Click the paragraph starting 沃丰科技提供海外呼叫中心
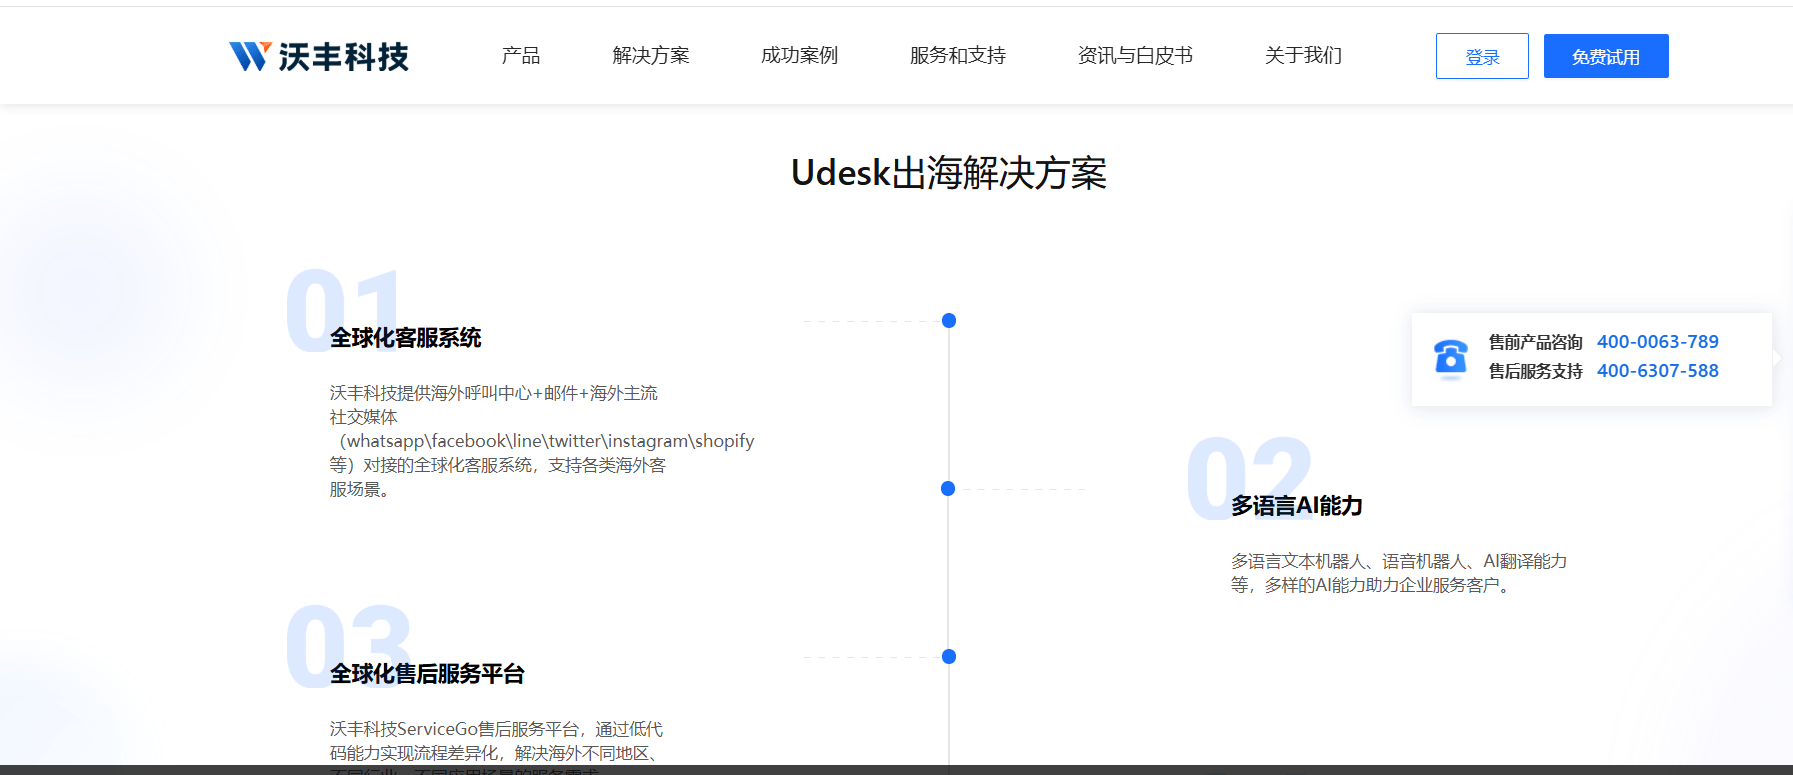 pos(542,441)
